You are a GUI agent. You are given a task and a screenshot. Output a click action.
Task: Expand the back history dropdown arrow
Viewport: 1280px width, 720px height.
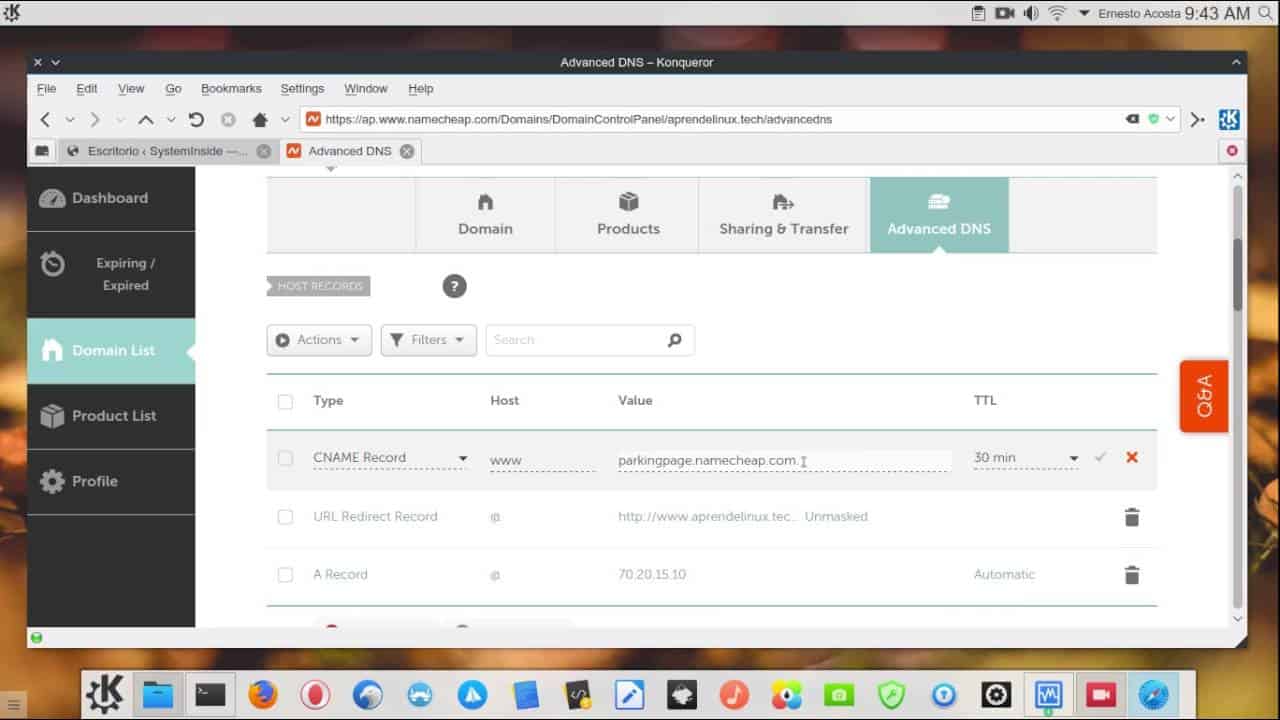70,119
